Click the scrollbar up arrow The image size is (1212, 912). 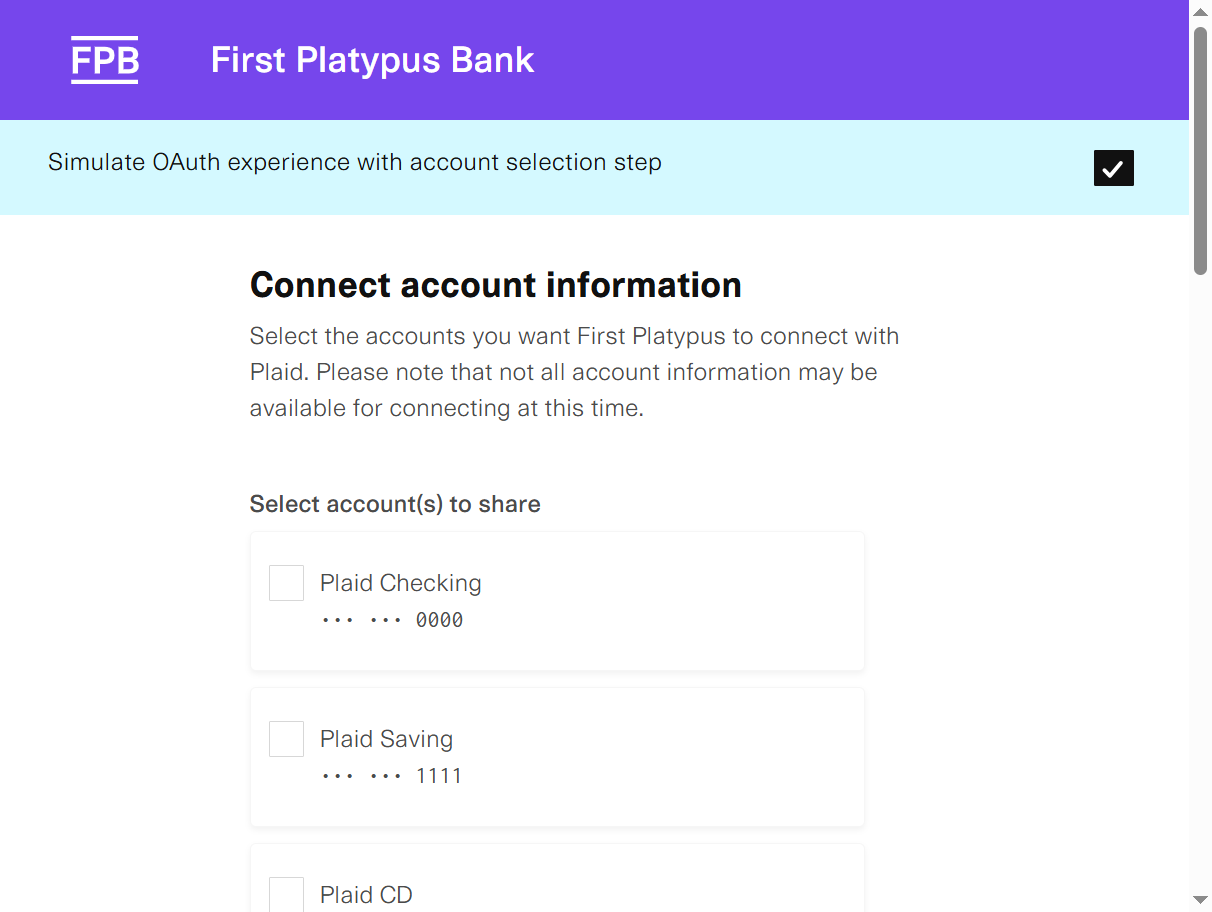(1200, 11)
